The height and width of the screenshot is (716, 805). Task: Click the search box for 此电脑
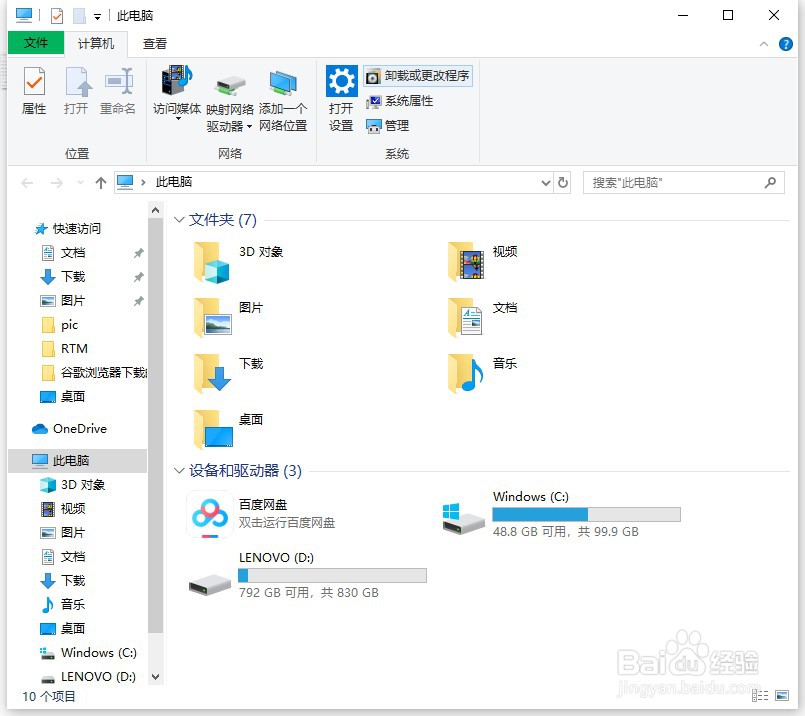(x=683, y=183)
